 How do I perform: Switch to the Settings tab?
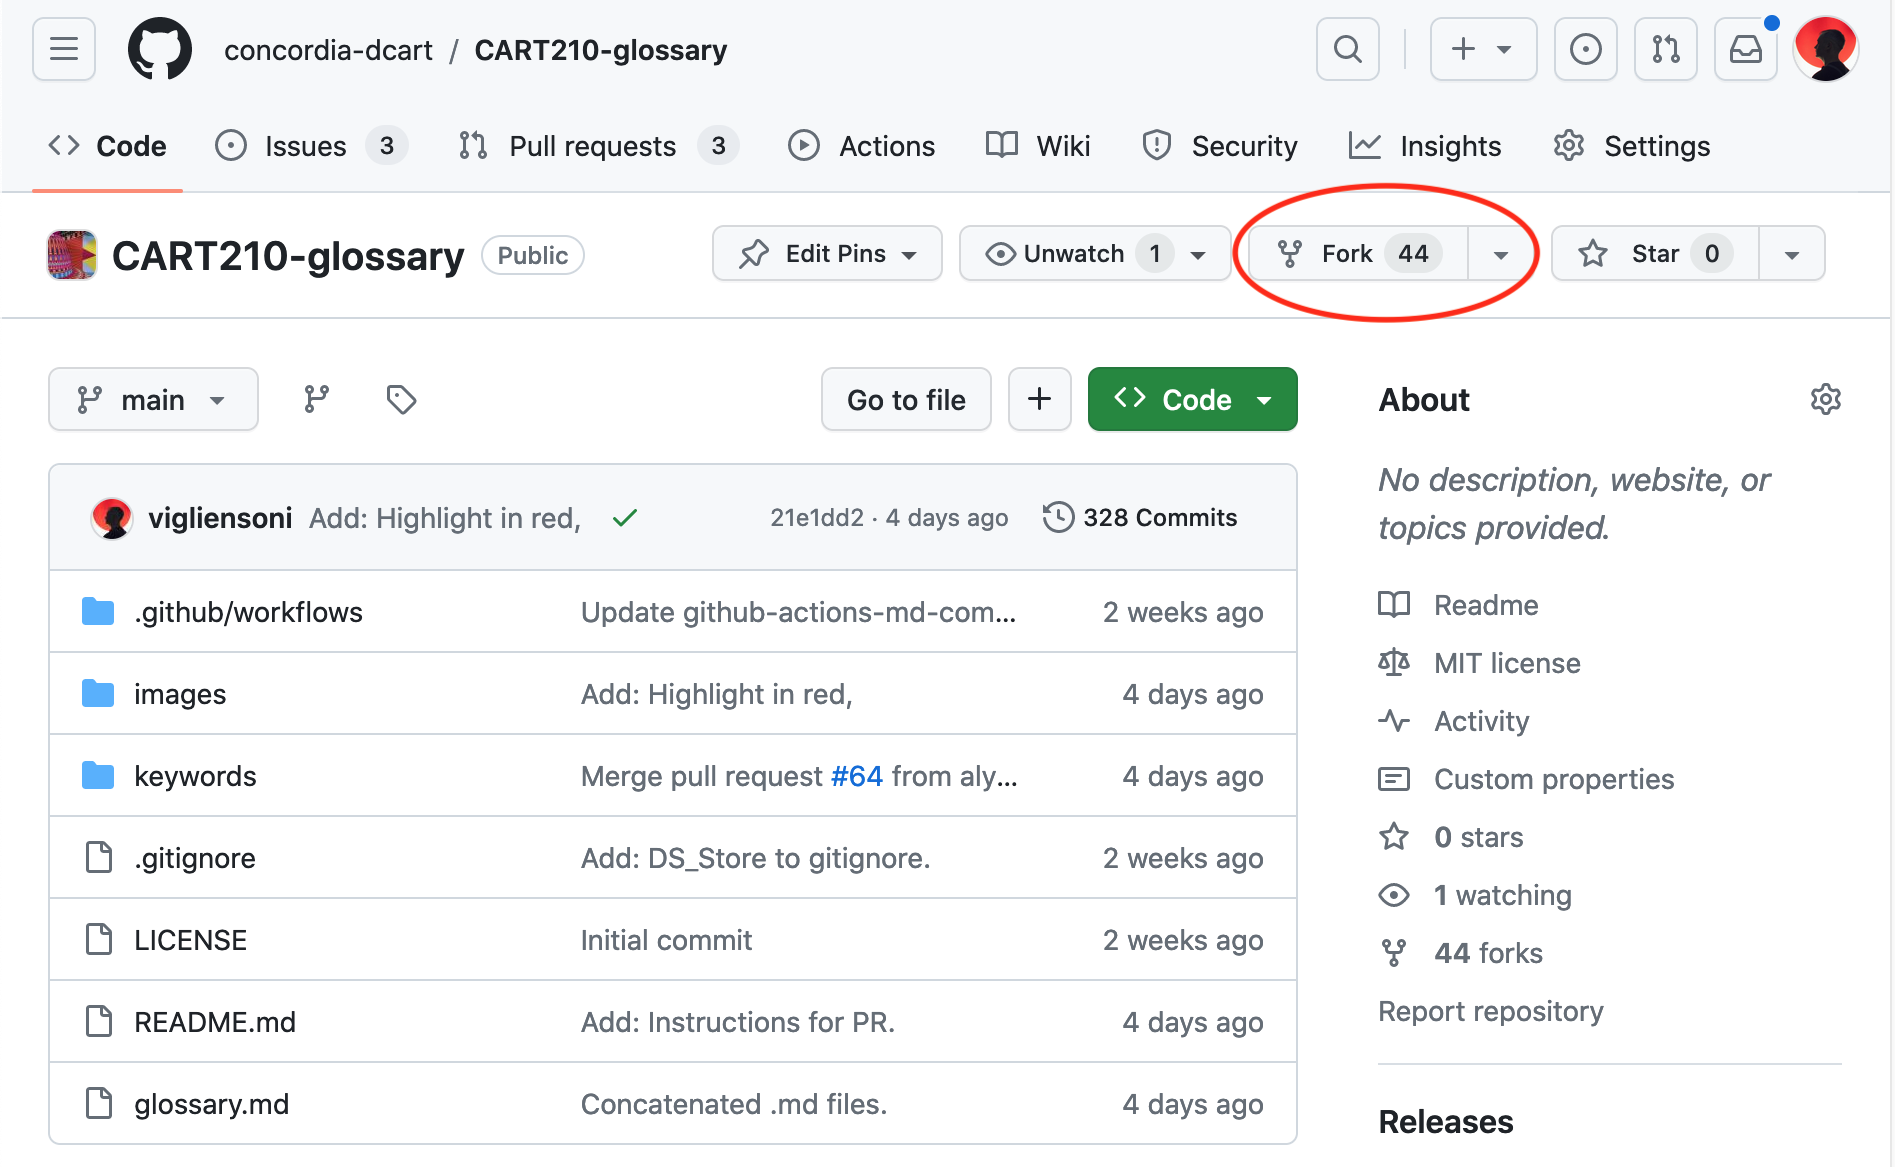pos(1631,146)
